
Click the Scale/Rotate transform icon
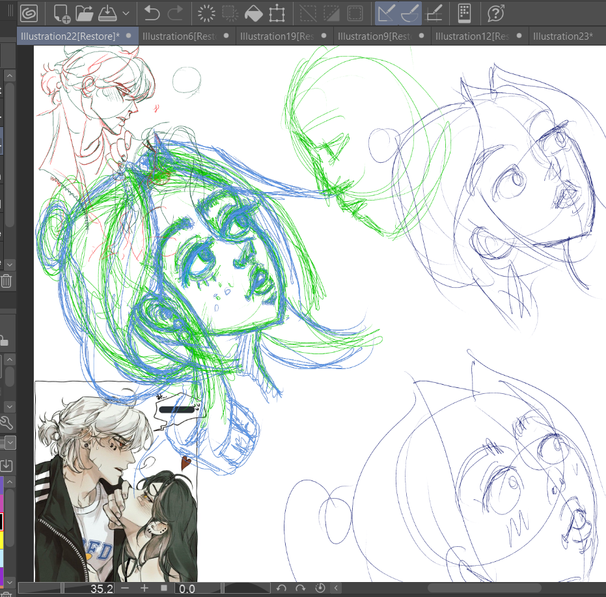point(277,13)
